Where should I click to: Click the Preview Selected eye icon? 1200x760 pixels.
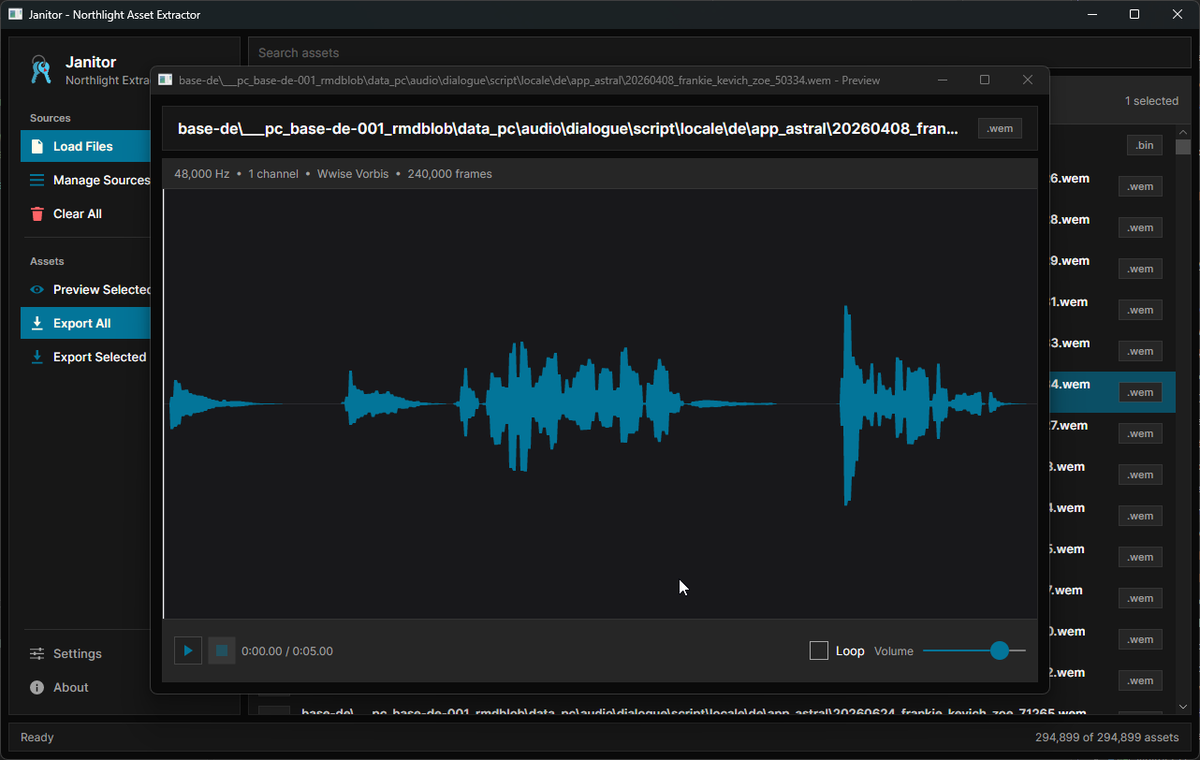[x=37, y=290]
